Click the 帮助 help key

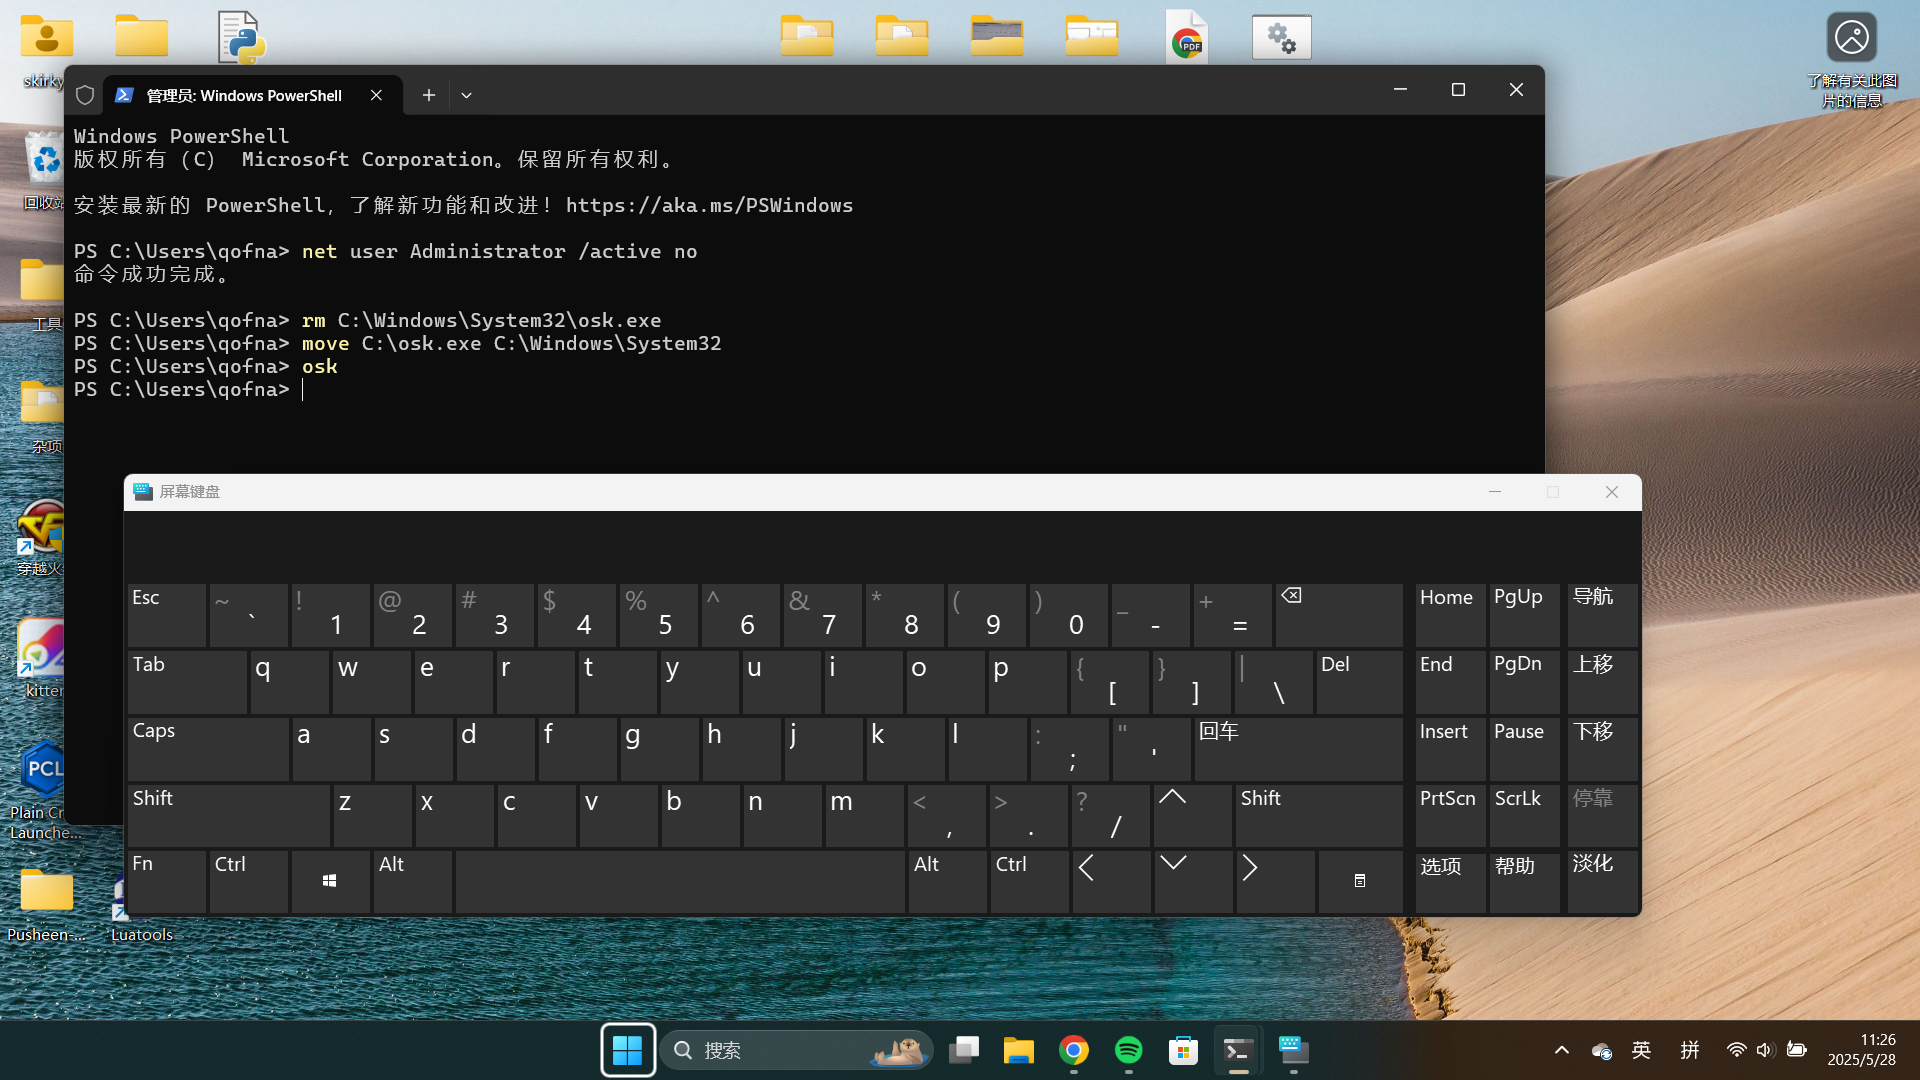1524,881
